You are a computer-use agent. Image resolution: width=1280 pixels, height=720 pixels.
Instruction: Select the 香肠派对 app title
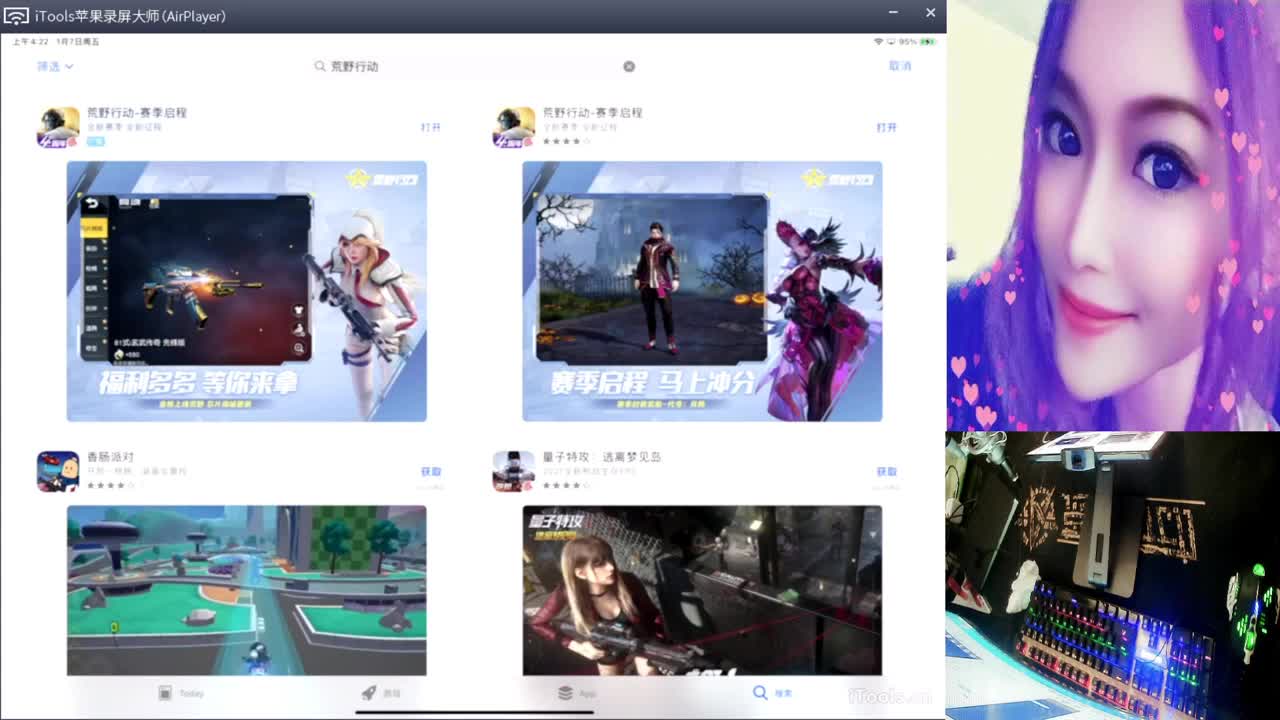point(111,457)
